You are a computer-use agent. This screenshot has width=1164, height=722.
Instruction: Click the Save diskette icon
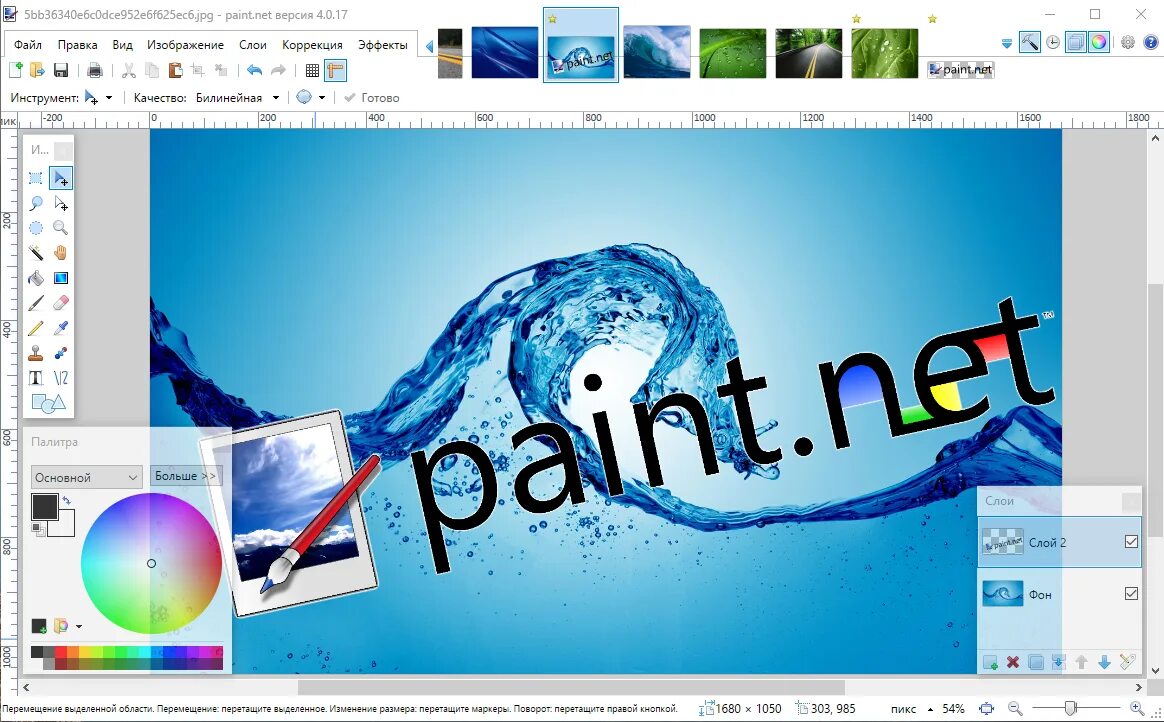coord(61,70)
